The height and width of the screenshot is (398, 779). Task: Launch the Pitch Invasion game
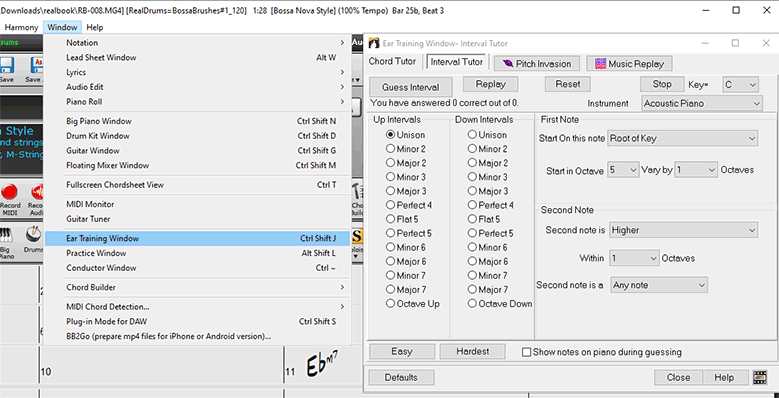pos(537,64)
